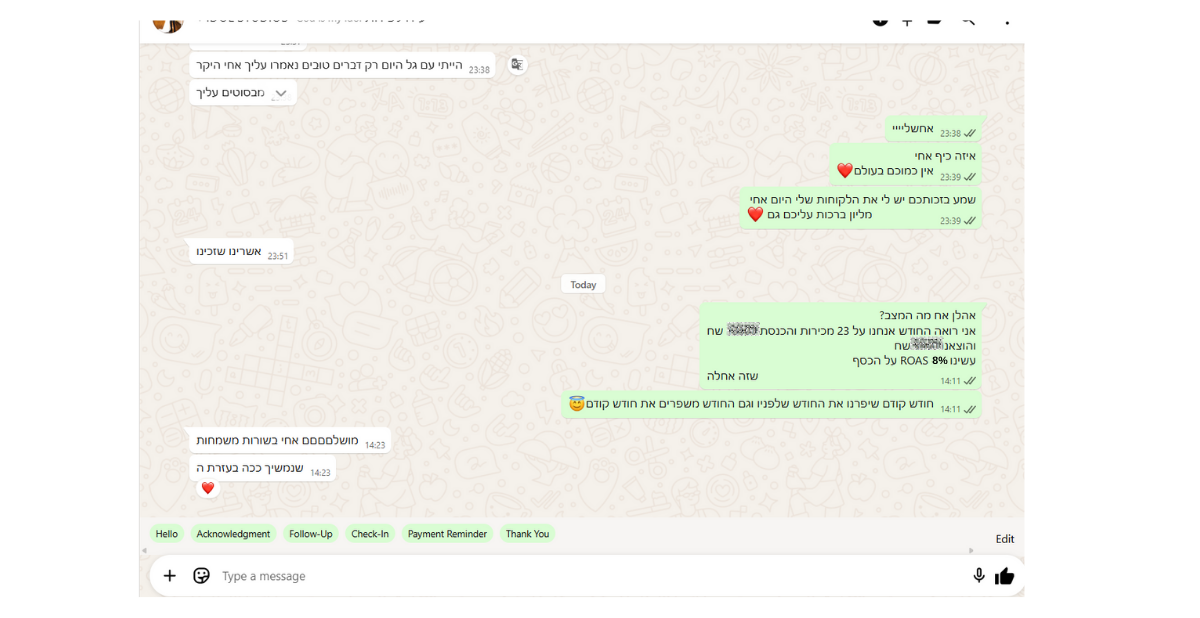1200x618 pixels.
Task: Open the attach plus icon
Action: click(170, 576)
